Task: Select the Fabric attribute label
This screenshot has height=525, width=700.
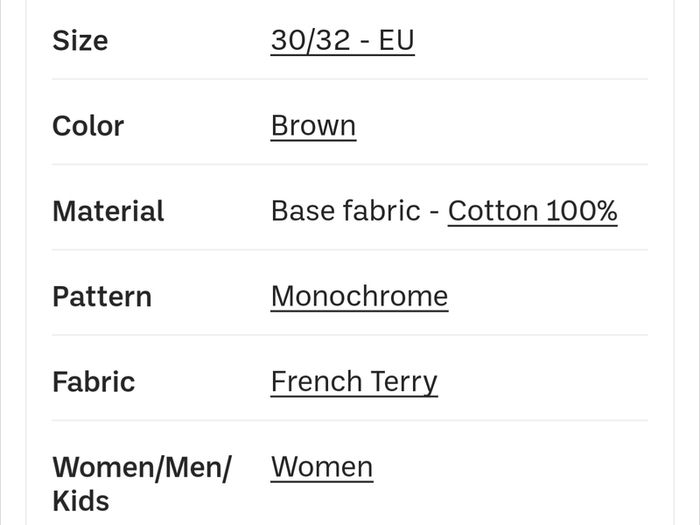Action: click(x=94, y=382)
